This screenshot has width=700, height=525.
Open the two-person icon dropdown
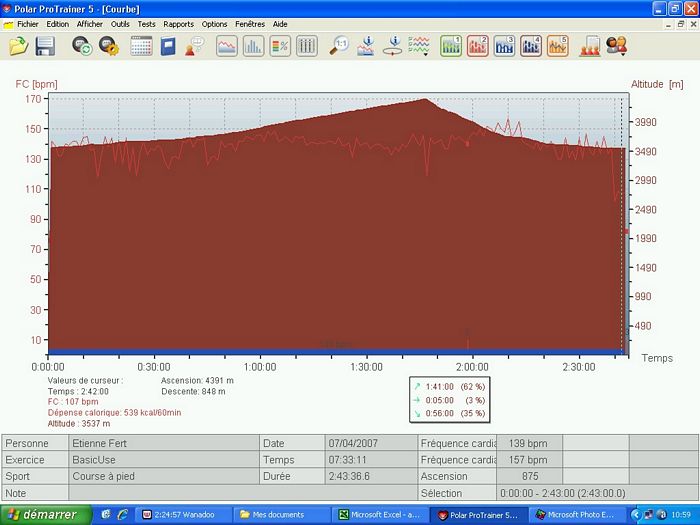pyautogui.click(x=617, y=46)
